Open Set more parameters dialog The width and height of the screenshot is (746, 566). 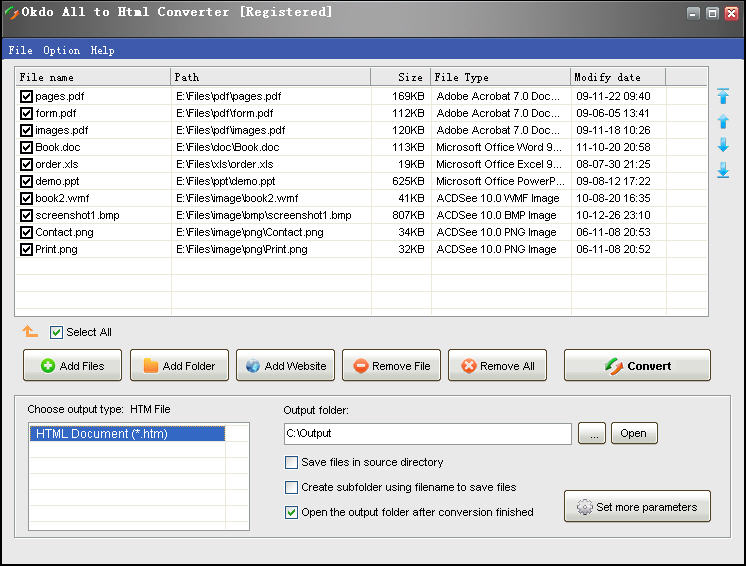637,507
